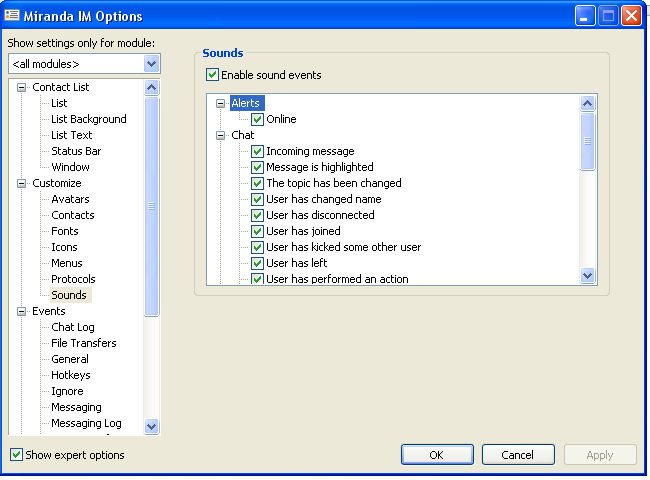The height and width of the screenshot is (480, 650).
Task: Open the Hotkeys settings page
Action: pyautogui.click(x=70, y=375)
